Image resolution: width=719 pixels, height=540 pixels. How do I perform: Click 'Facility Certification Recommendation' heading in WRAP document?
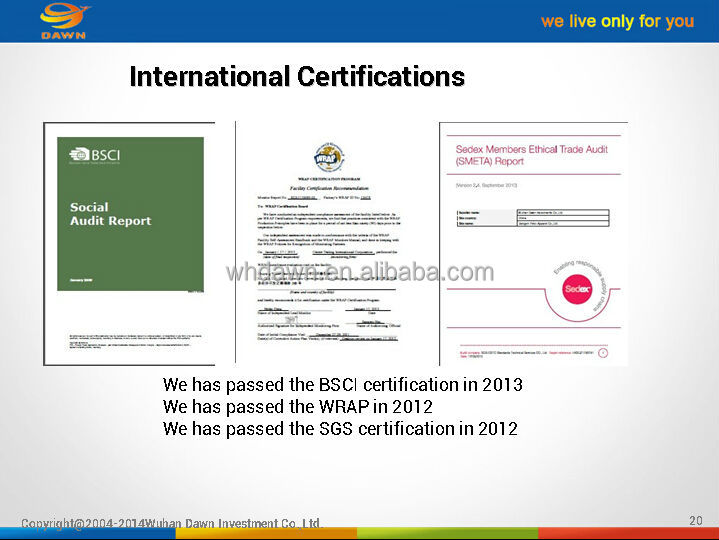(x=329, y=188)
